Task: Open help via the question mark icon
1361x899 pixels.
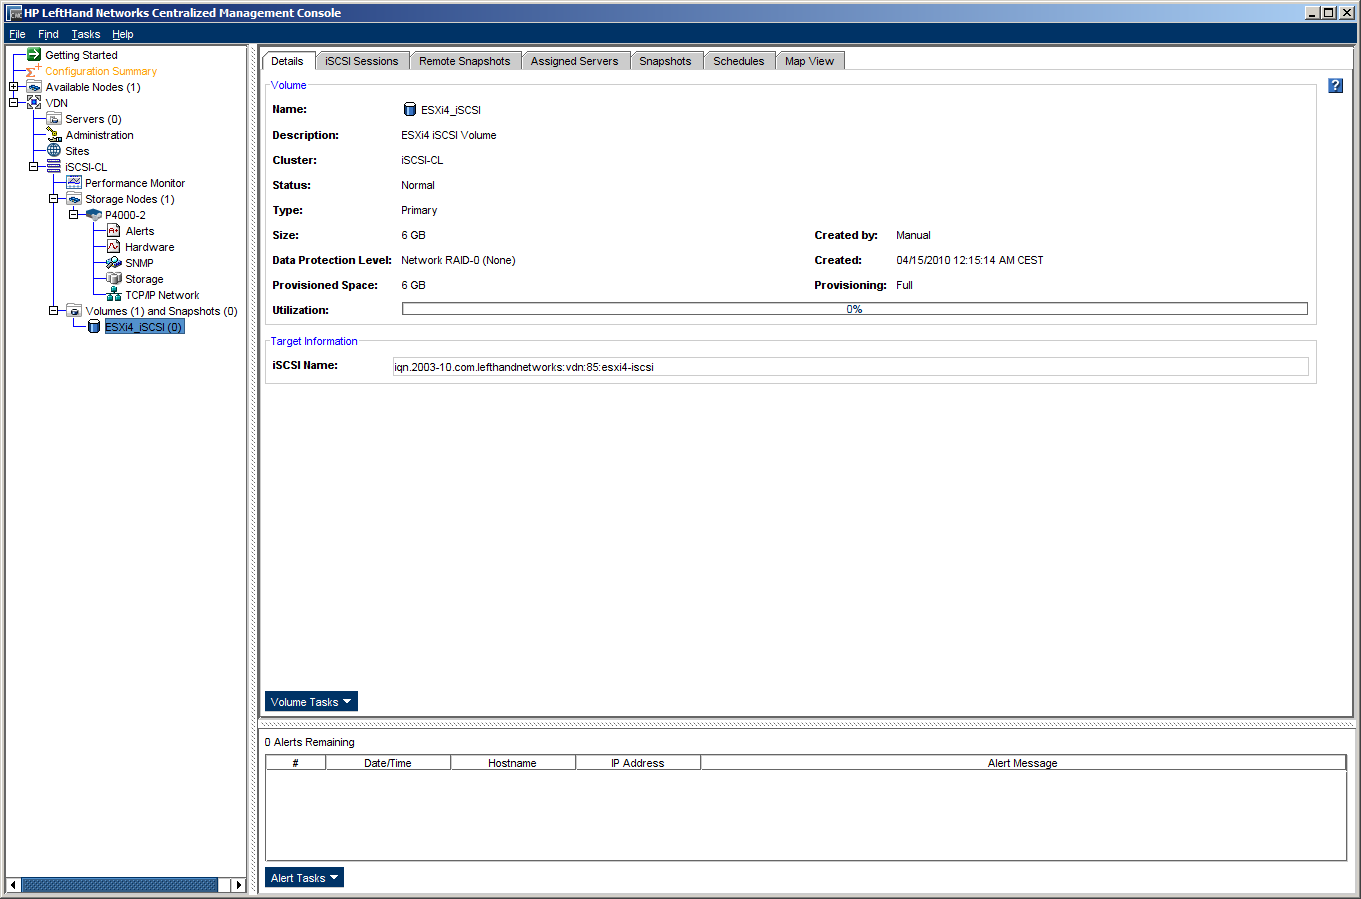Action: coord(1335,86)
